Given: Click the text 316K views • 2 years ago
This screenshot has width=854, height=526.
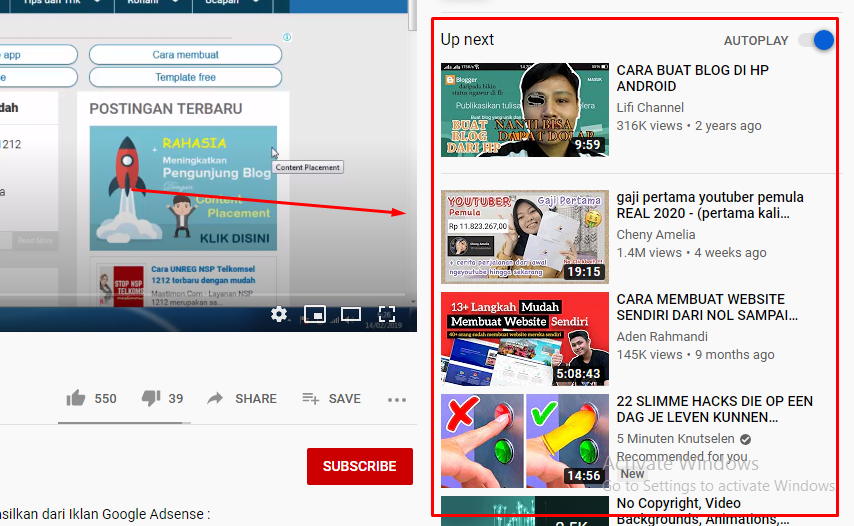Looking at the screenshot, I should (689, 126).
